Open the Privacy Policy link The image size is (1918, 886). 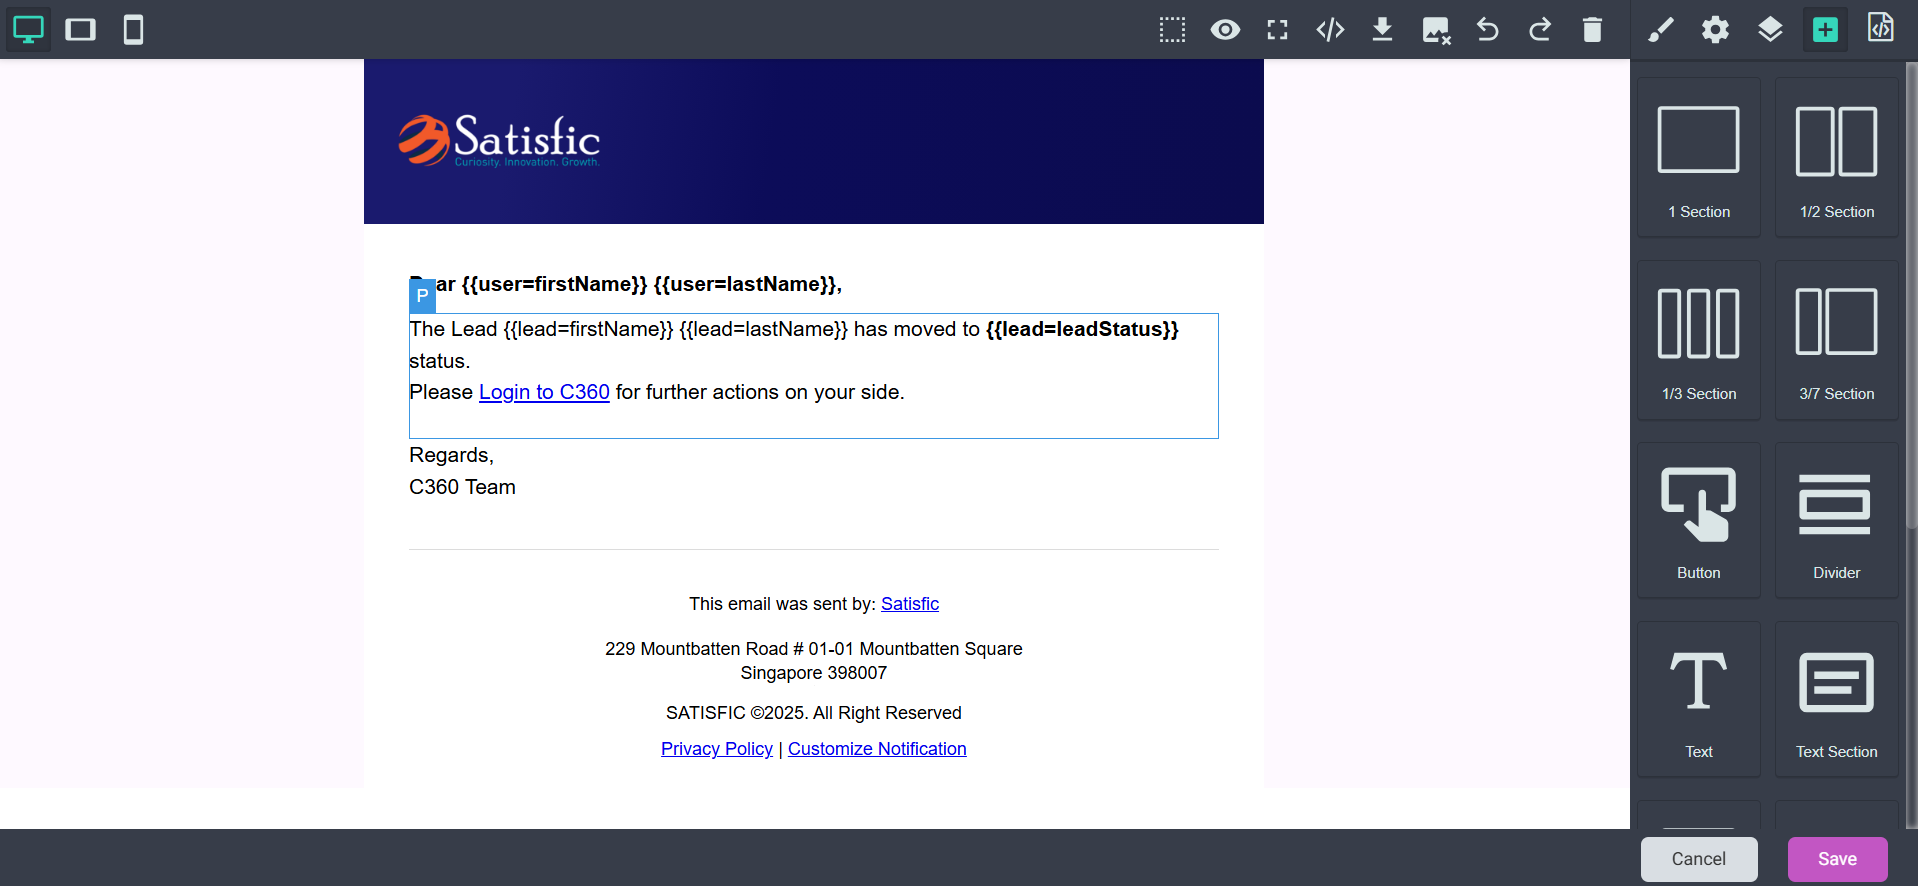[x=717, y=749]
